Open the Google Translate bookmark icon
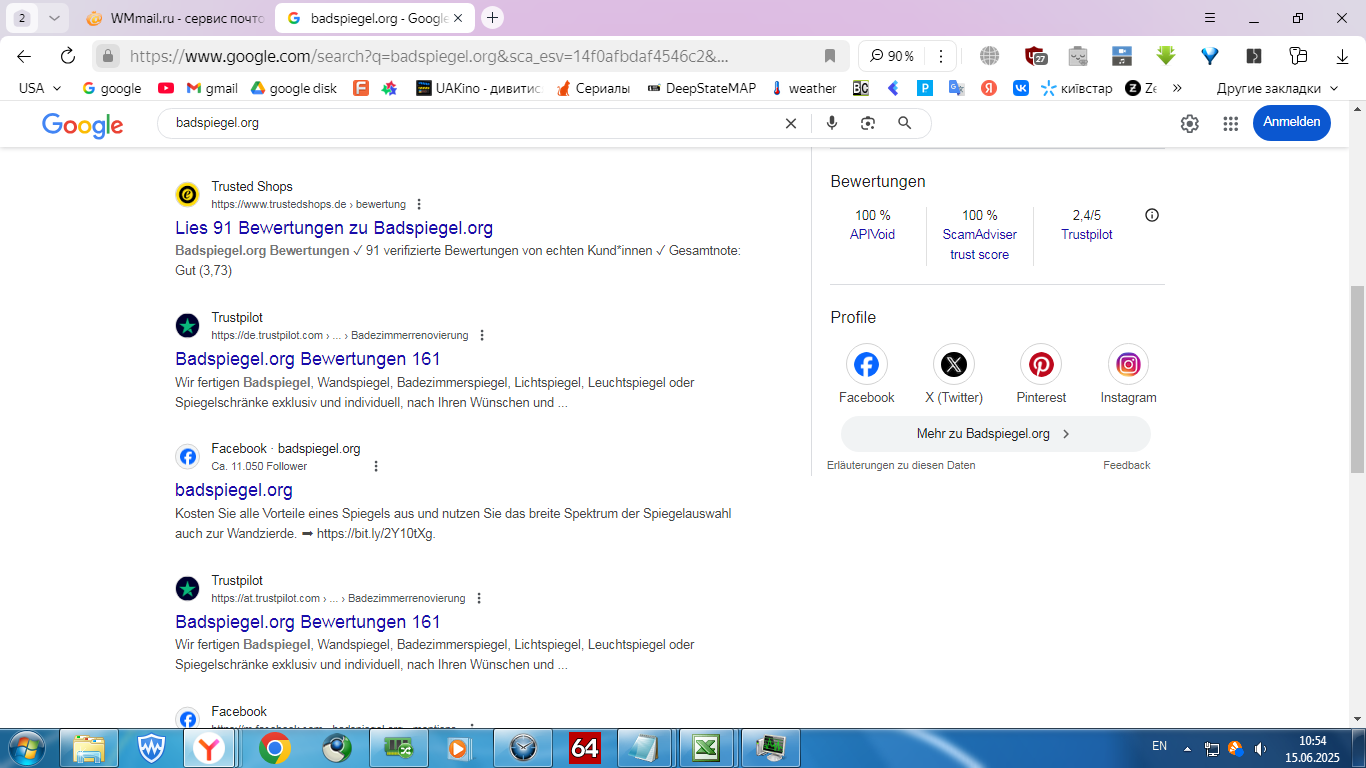The width and height of the screenshot is (1366, 768). [956, 88]
